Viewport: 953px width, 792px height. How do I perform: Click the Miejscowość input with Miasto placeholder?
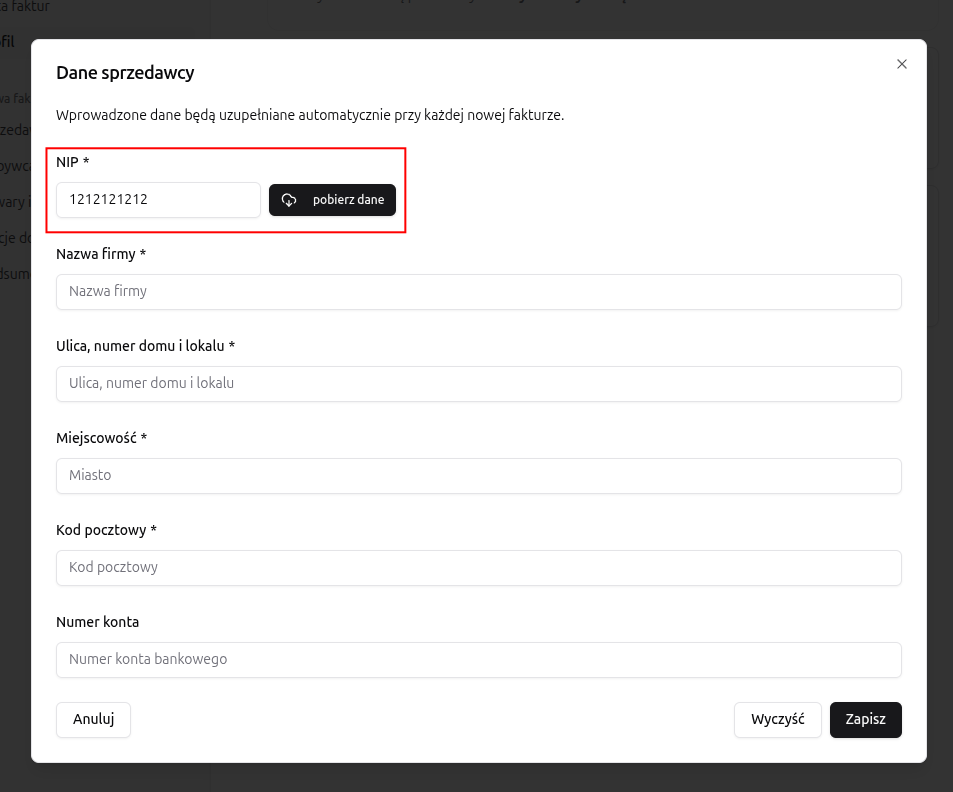[x=478, y=476]
